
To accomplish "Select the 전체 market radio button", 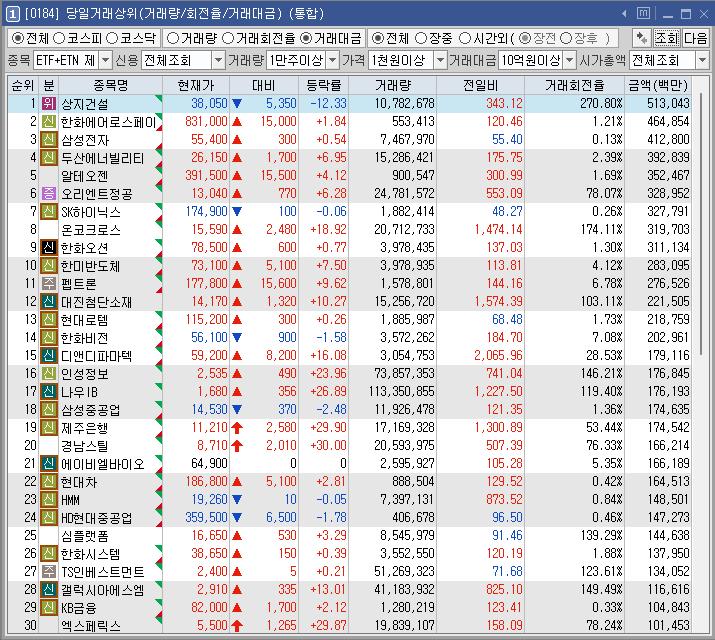I will pyautogui.click(x=17, y=38).
